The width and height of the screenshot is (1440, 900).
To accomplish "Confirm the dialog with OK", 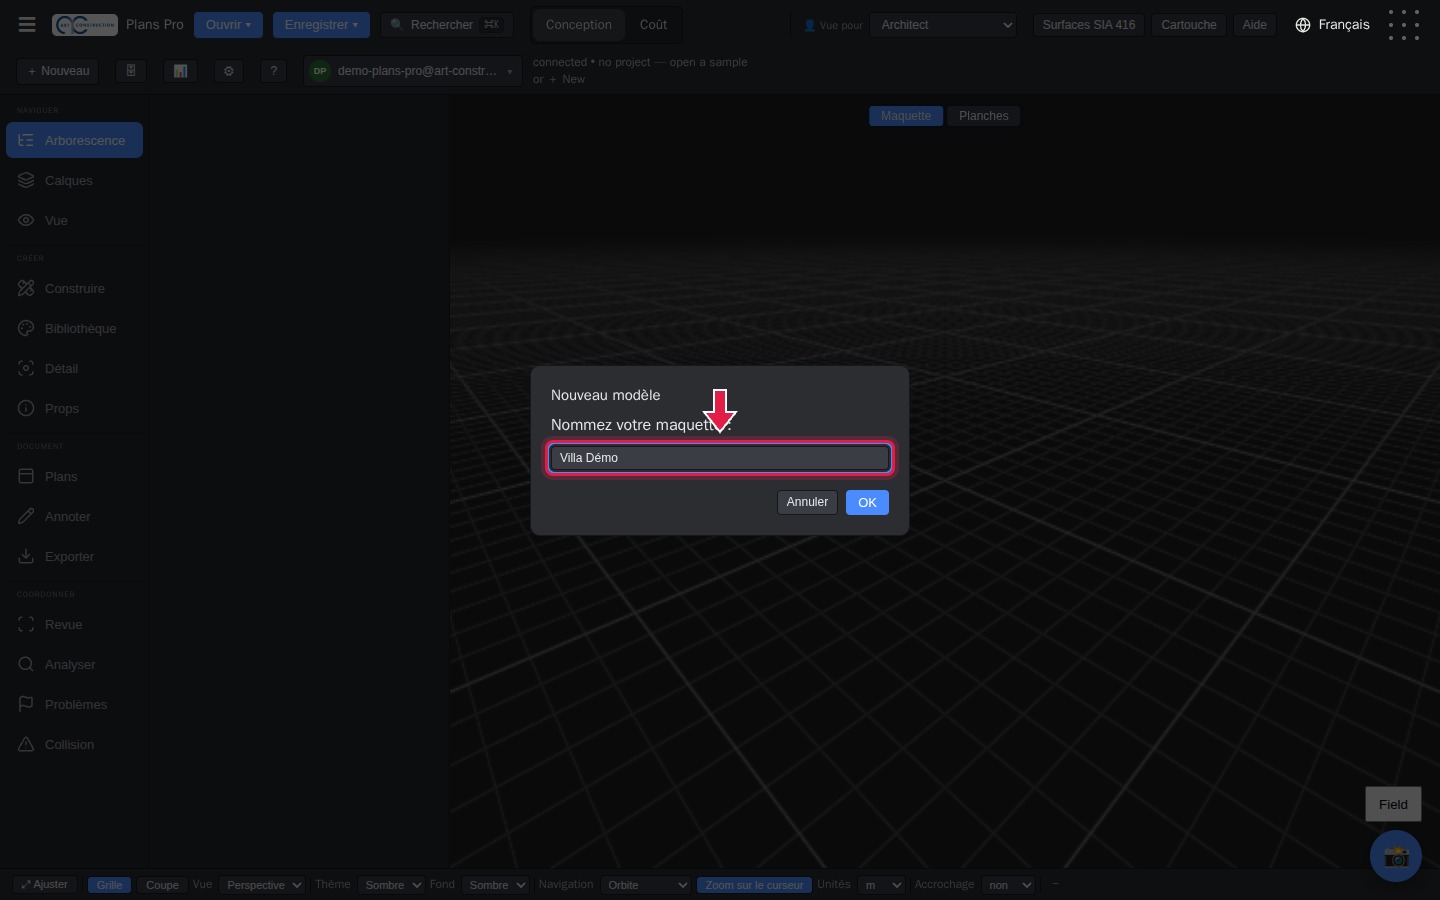I will [867, 503].
